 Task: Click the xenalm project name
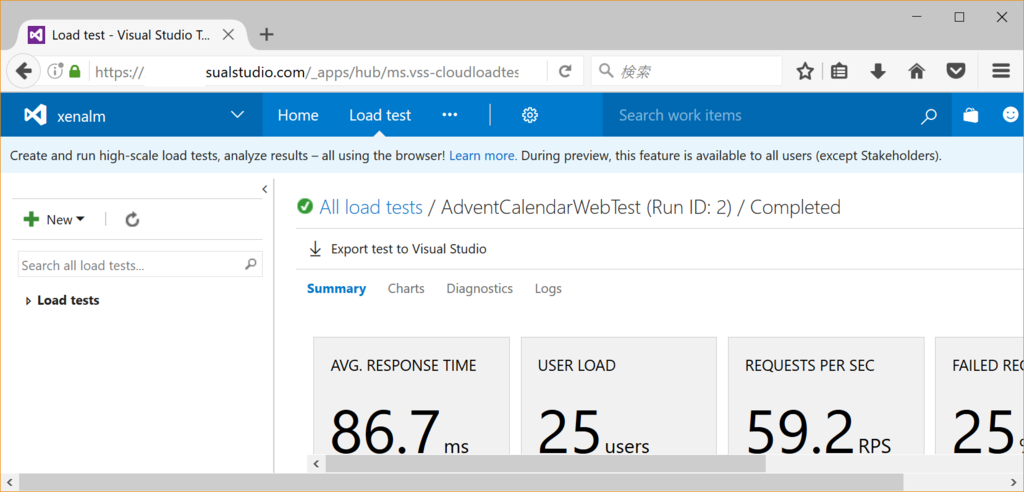(82, 117)
